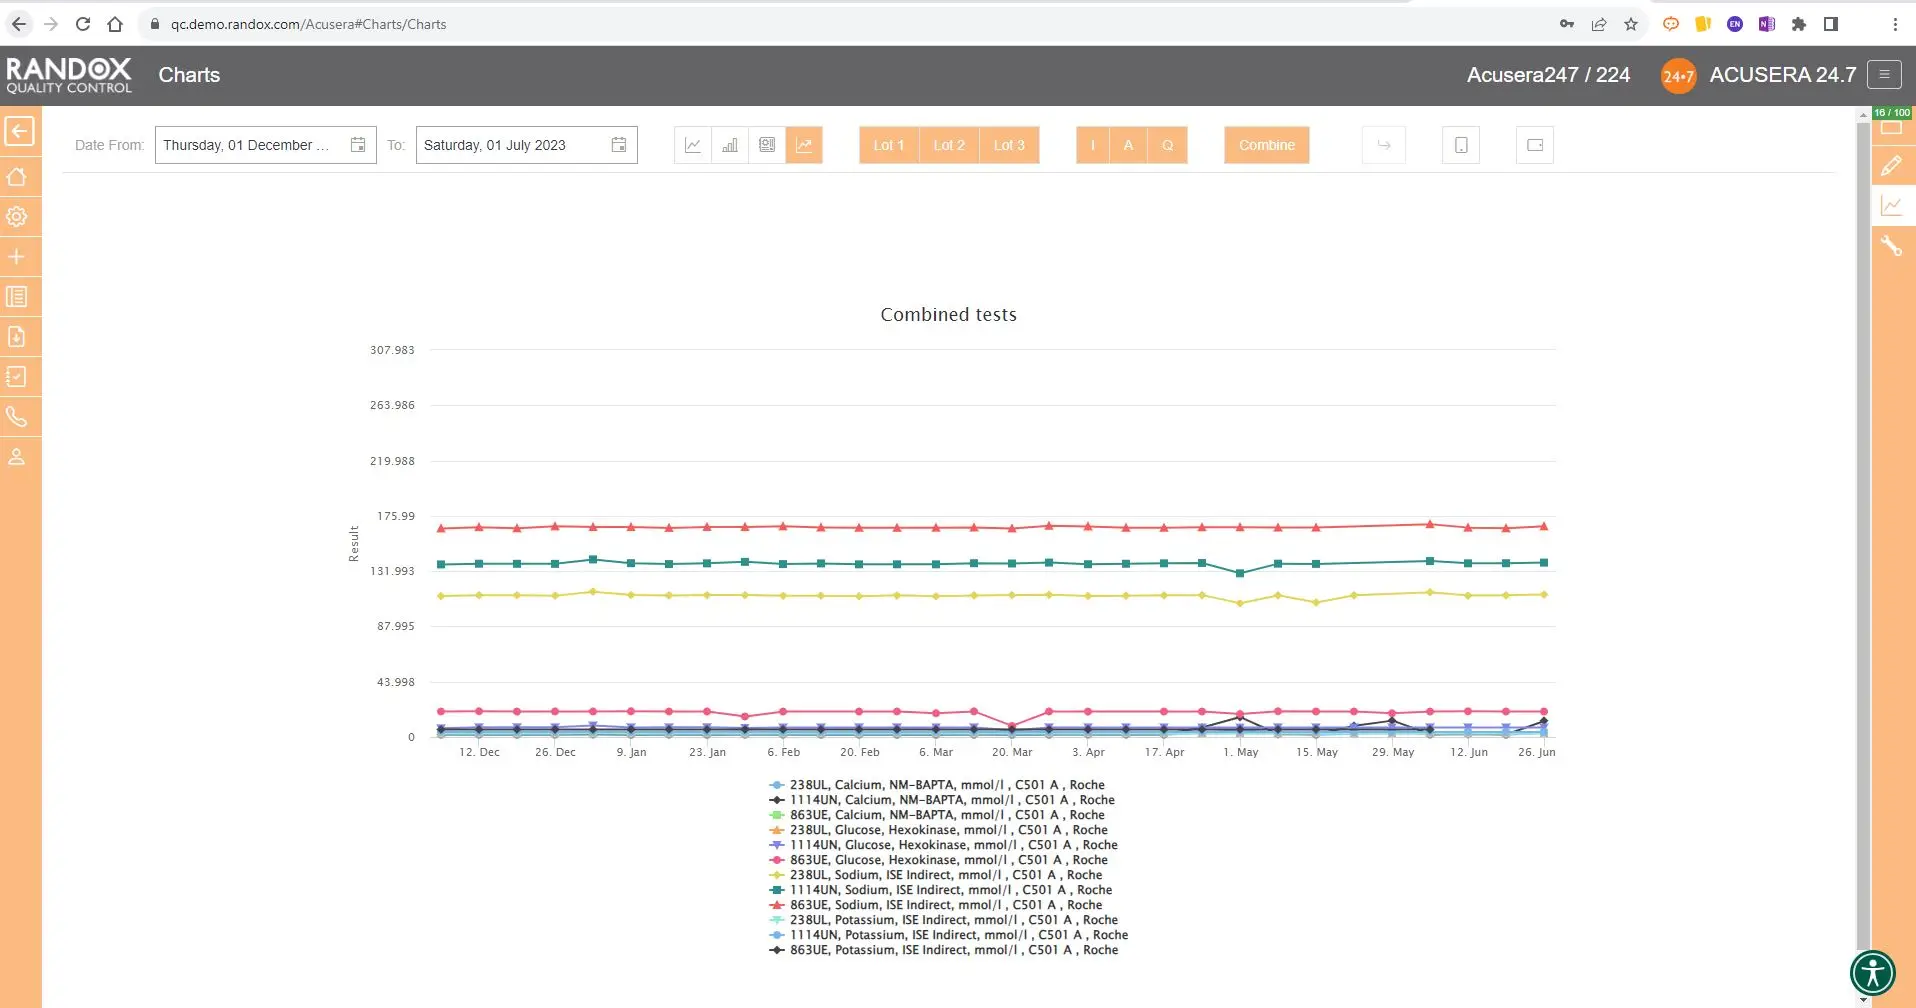Open the hamburger menu at top right

click(x=1884, y=75)
